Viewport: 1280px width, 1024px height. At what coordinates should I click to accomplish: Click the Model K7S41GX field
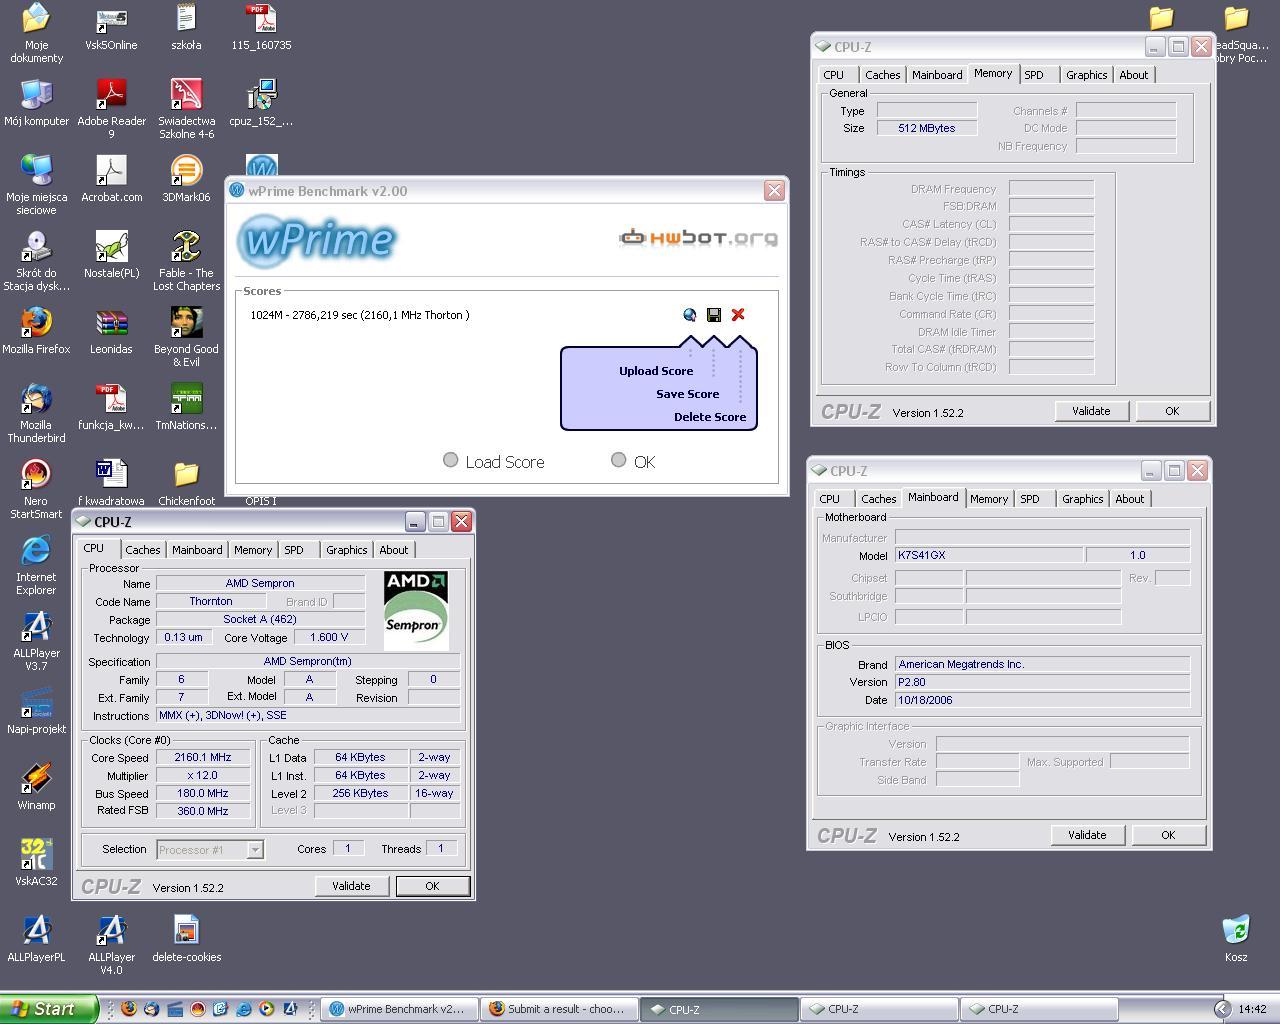coord(988,555)
